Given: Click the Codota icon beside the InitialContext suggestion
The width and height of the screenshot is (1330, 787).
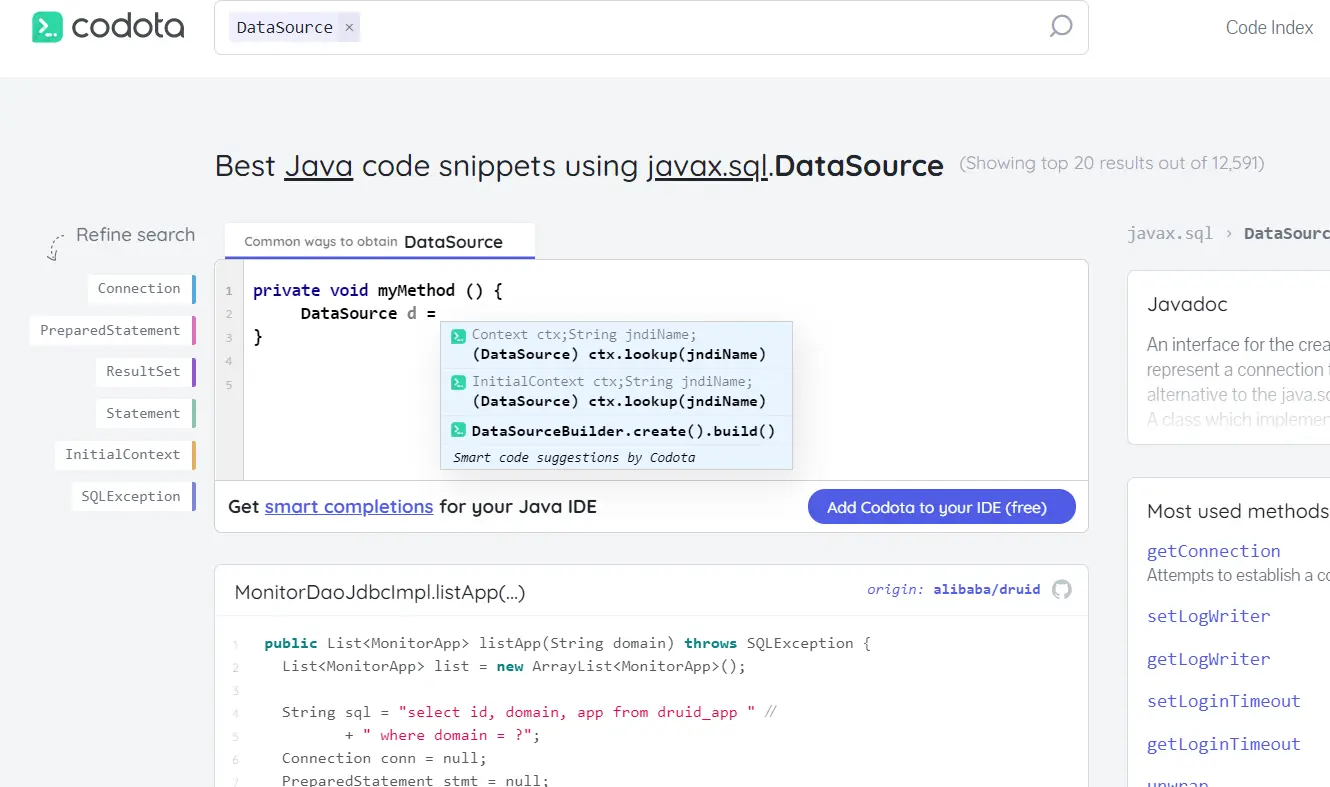Looking at the screenshot, I should [459, 381].
